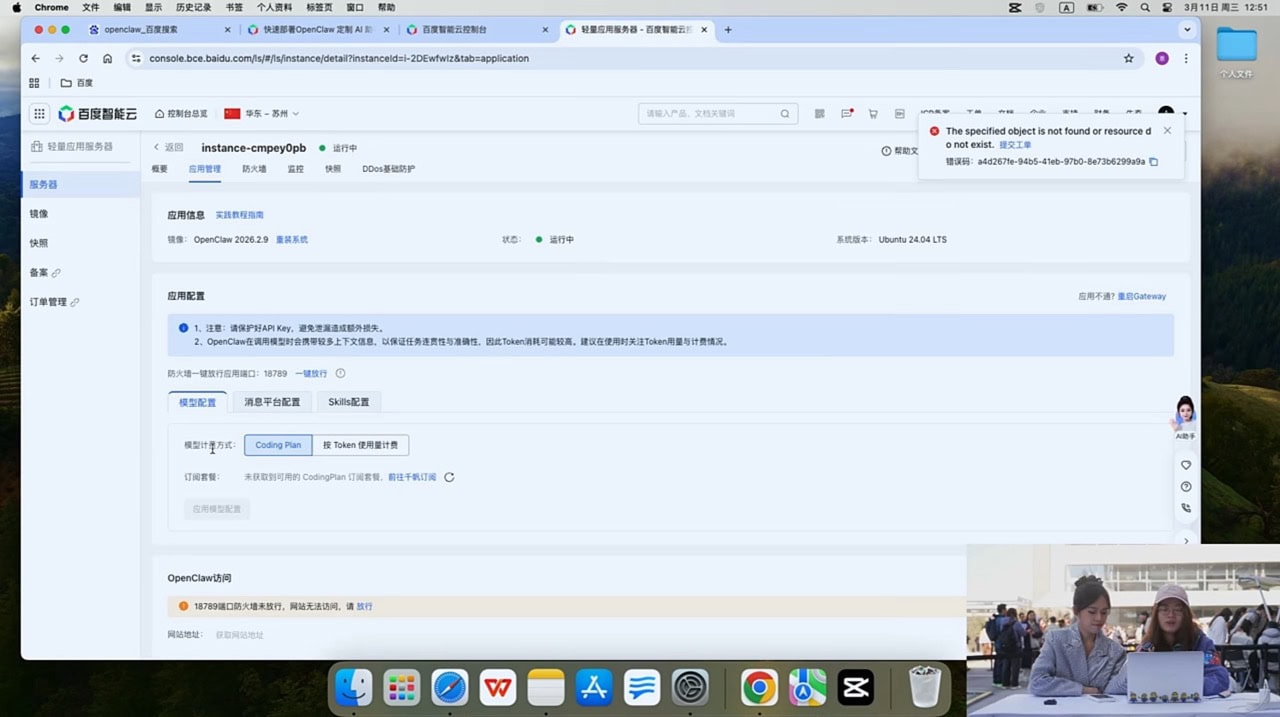1280x717 pixels.
Task: Click the phone support icon in right sidebar
Action: coord(1186,508)
